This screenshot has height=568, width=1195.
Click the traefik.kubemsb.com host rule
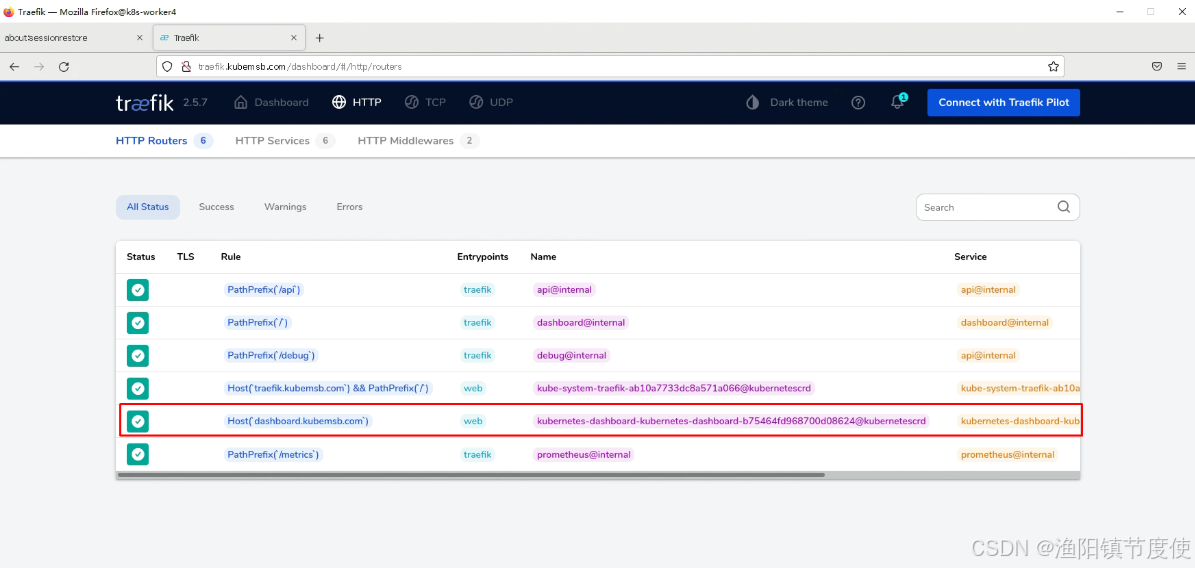coord(328,388)
